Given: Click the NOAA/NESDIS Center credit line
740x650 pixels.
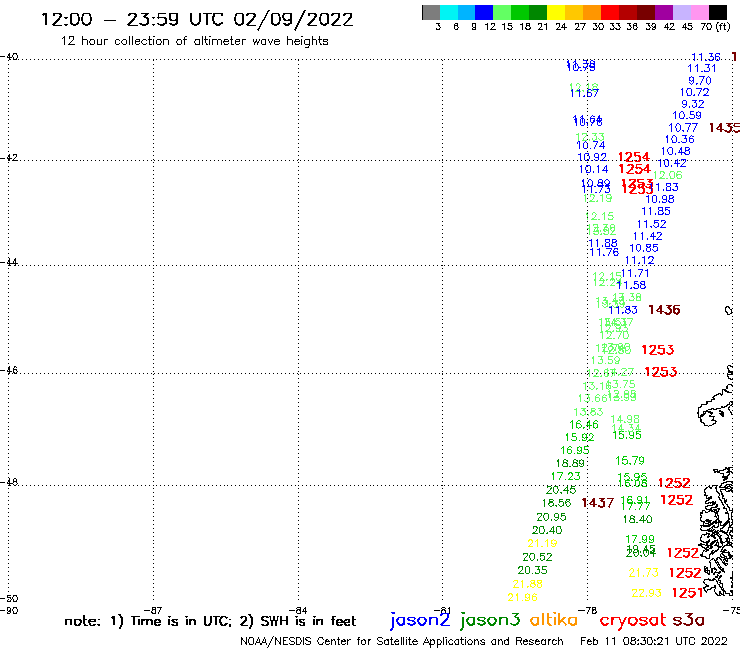Looking at the screenshot, I should coord(402,641).
